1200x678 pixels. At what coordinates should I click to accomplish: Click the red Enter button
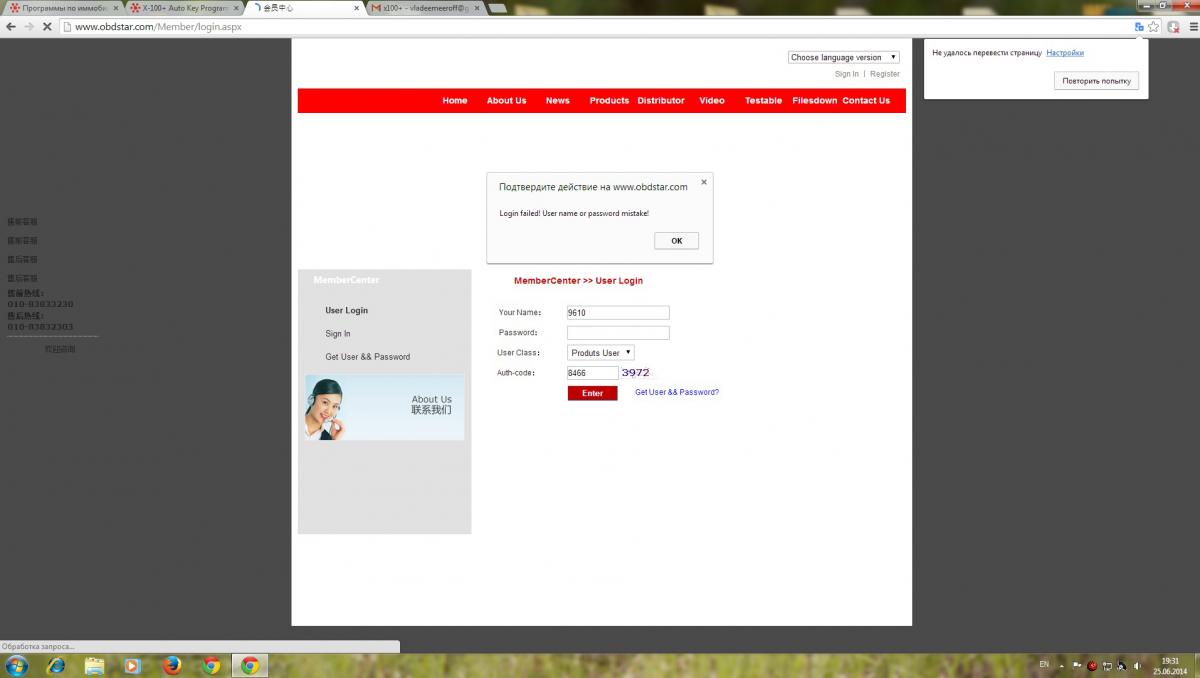(592, 393)
